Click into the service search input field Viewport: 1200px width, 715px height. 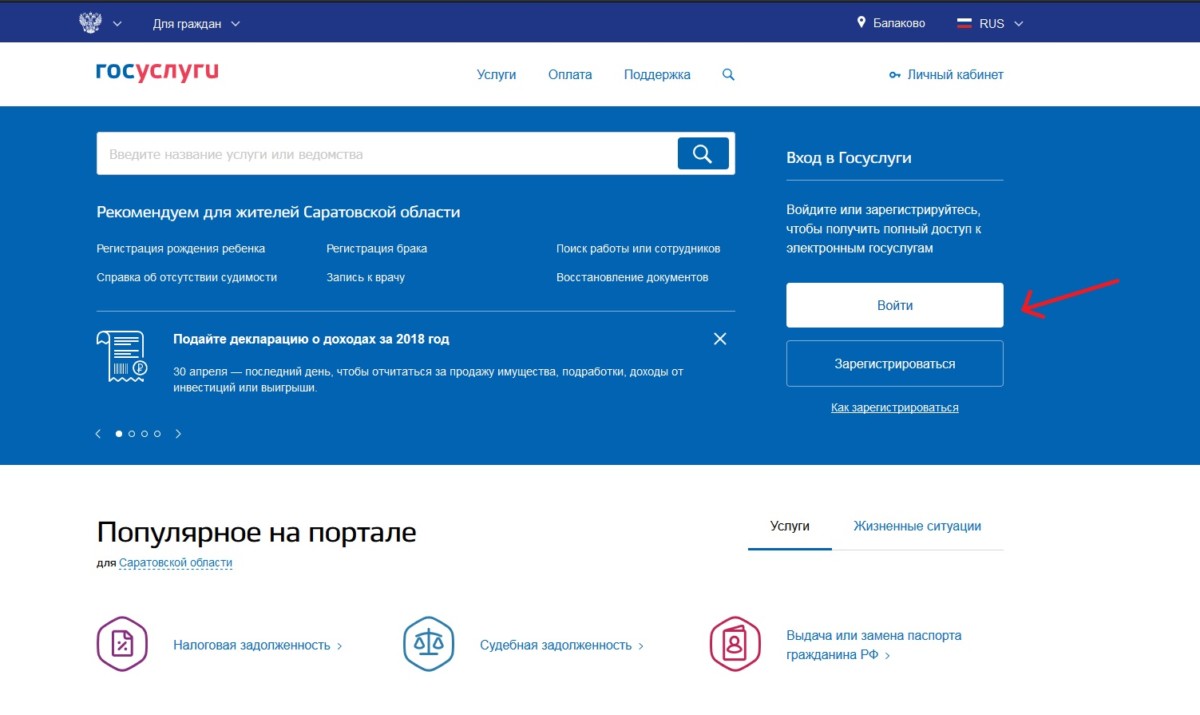click(x=385, y=154)
